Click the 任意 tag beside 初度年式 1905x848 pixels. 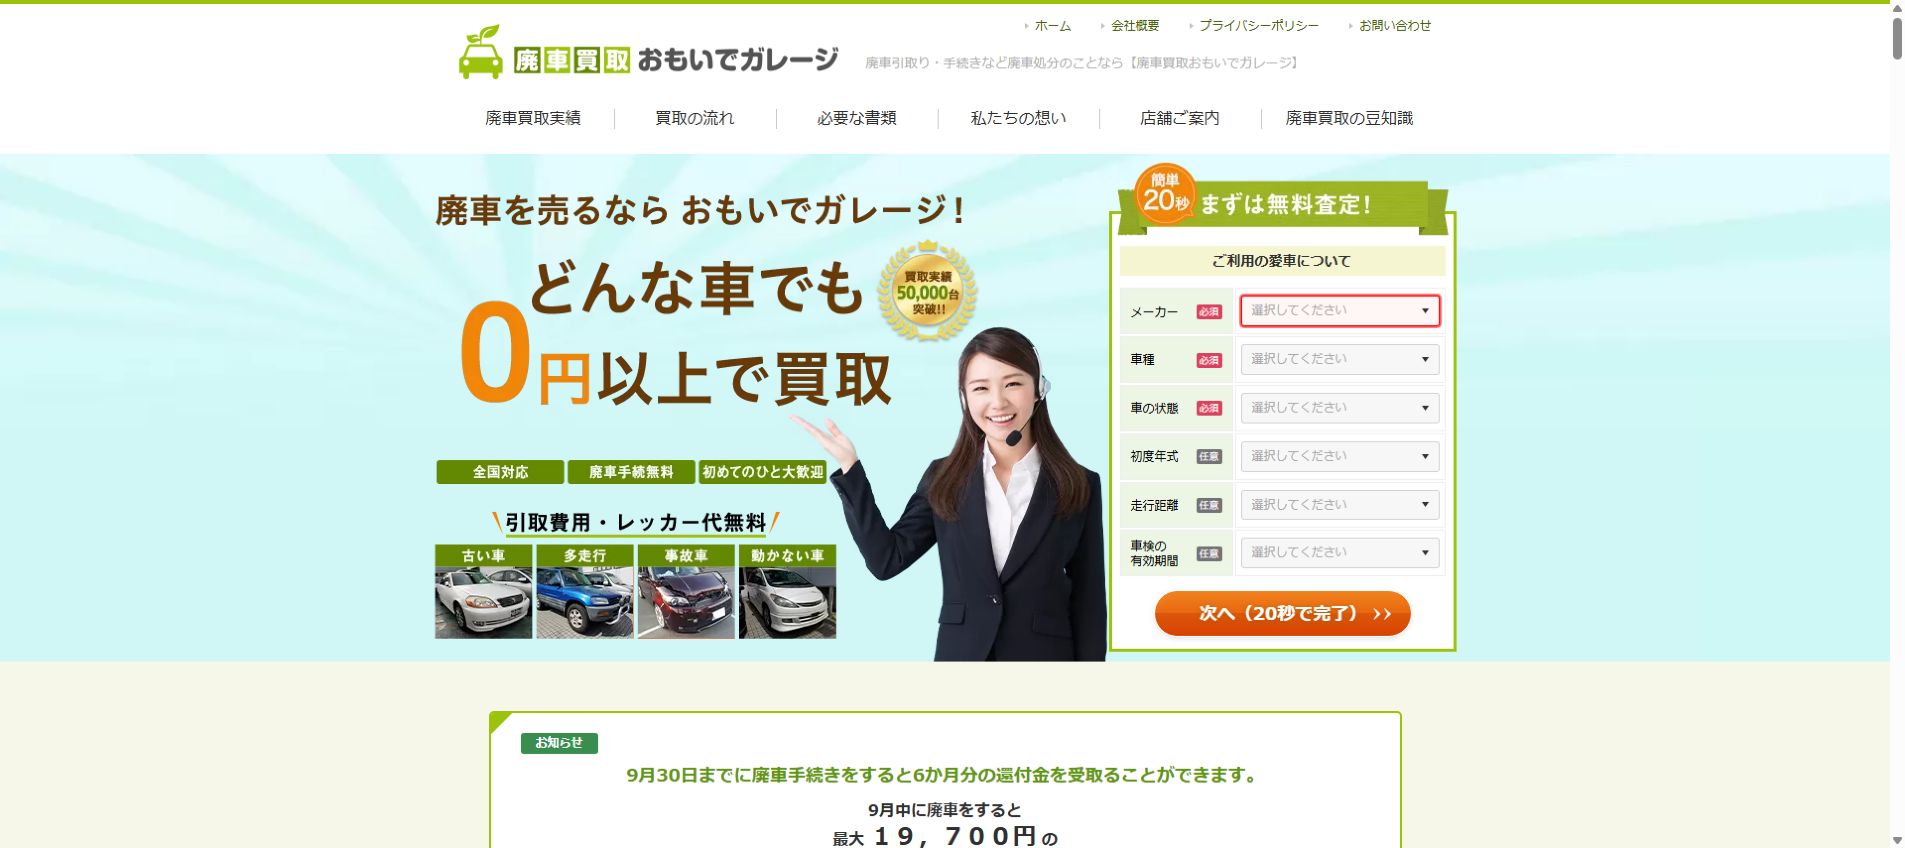[1209, 457]
